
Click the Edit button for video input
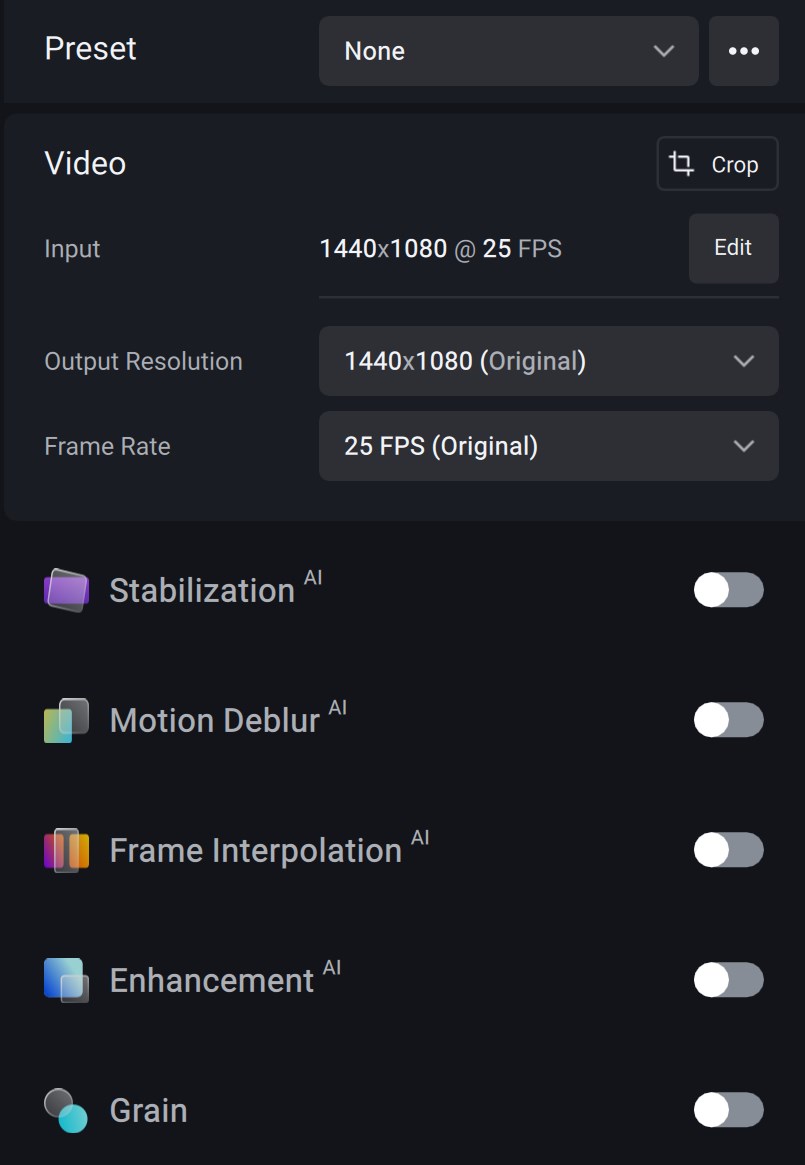pyautogui.click(x=733, y=248)
